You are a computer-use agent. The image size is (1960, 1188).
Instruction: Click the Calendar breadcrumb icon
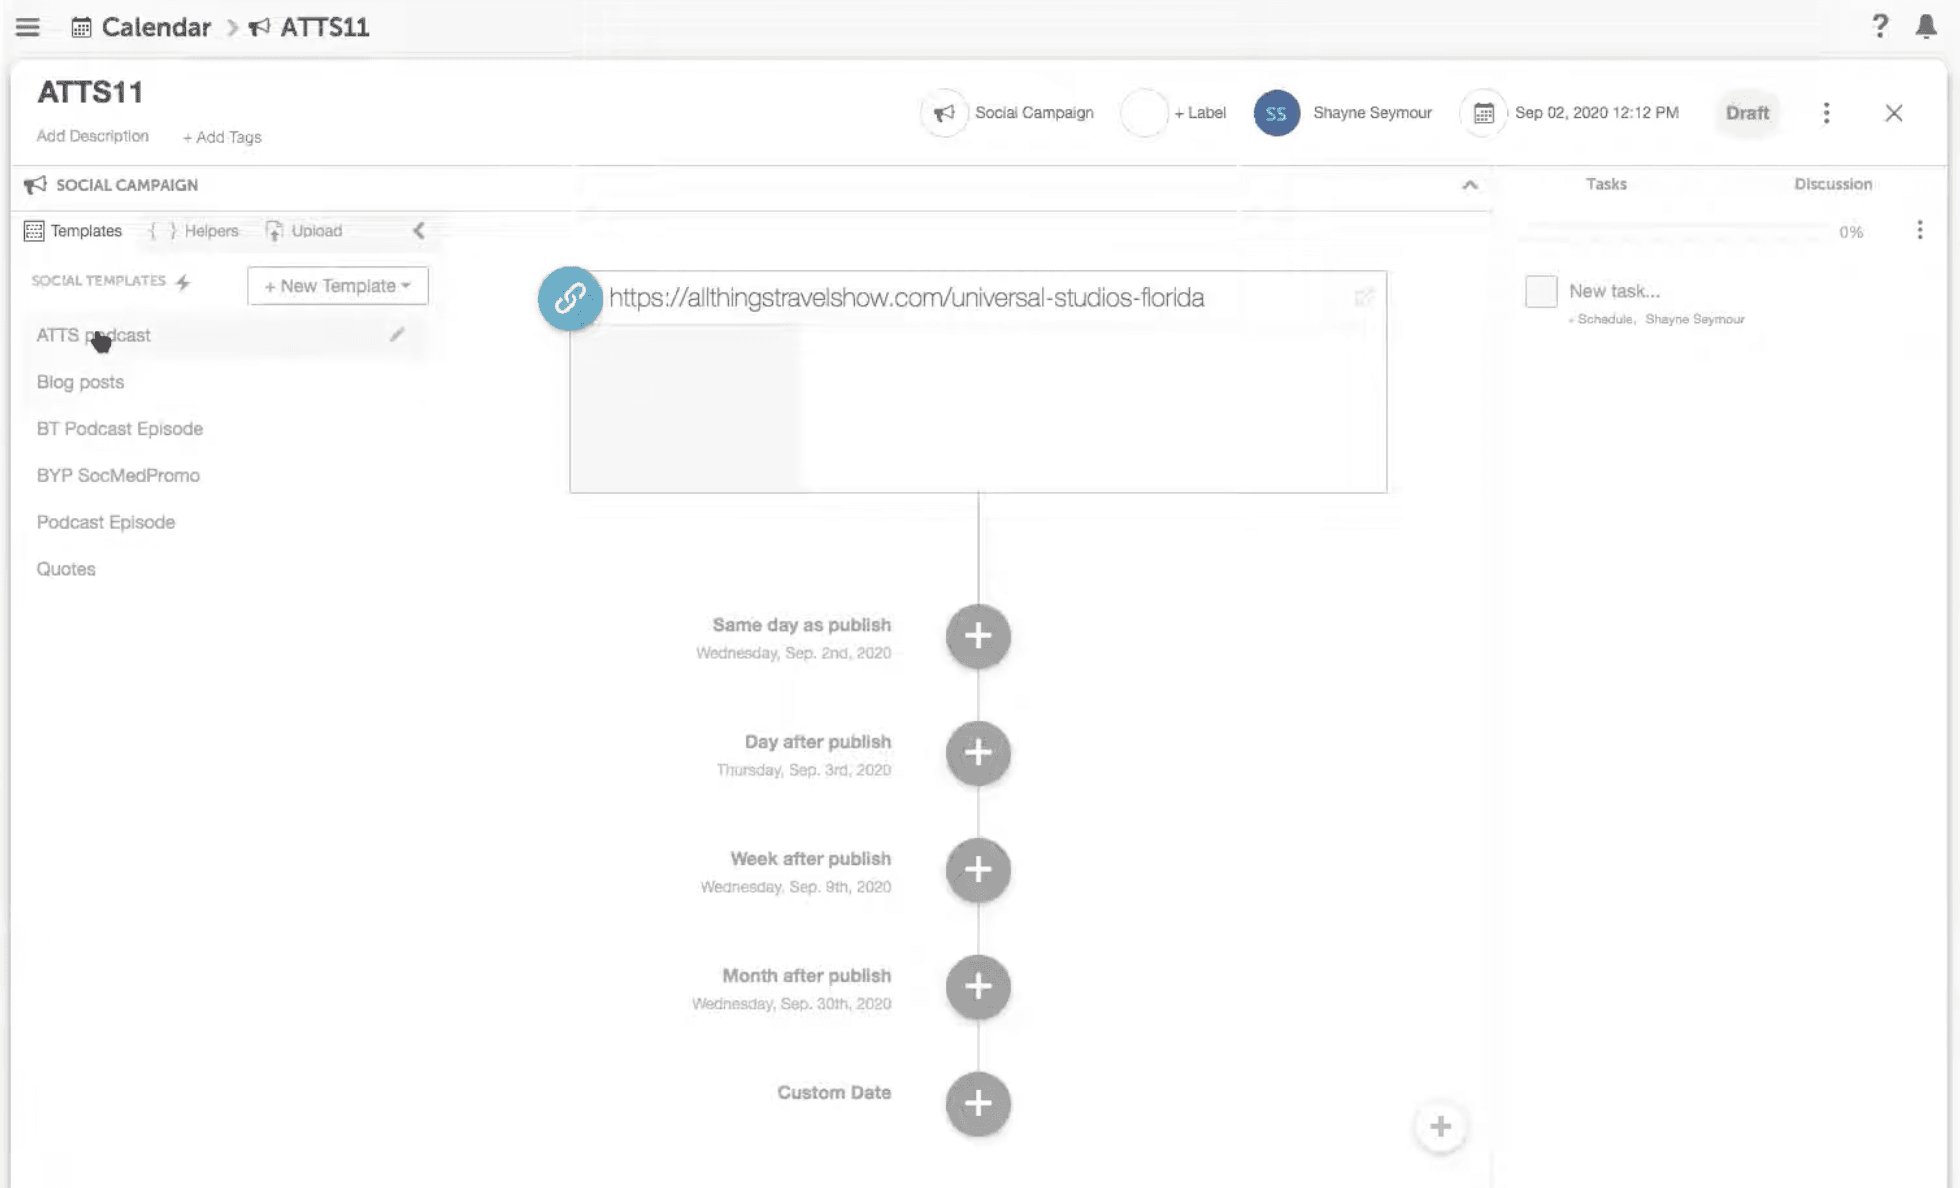point(79,27)
